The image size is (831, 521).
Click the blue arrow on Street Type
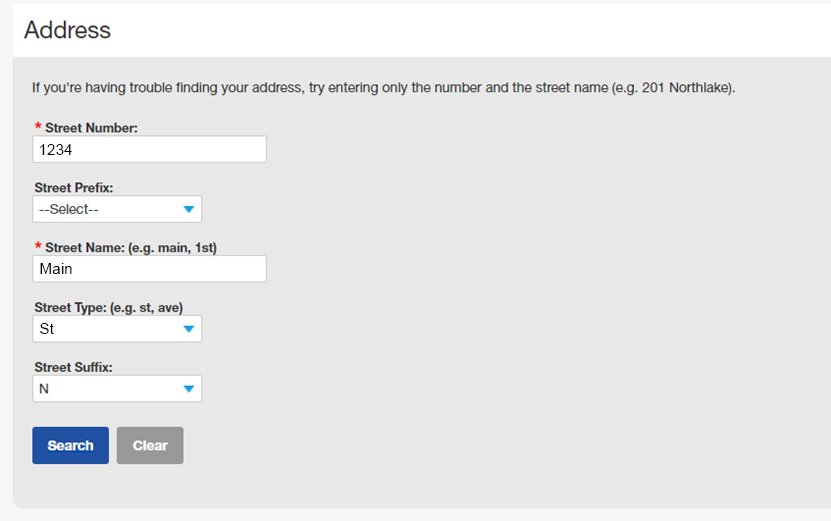click(x=188, y=329)
